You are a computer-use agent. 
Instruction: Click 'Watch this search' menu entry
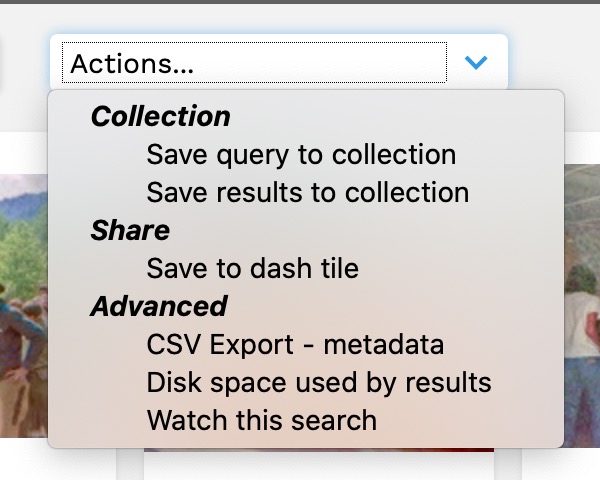pos(261,420)
